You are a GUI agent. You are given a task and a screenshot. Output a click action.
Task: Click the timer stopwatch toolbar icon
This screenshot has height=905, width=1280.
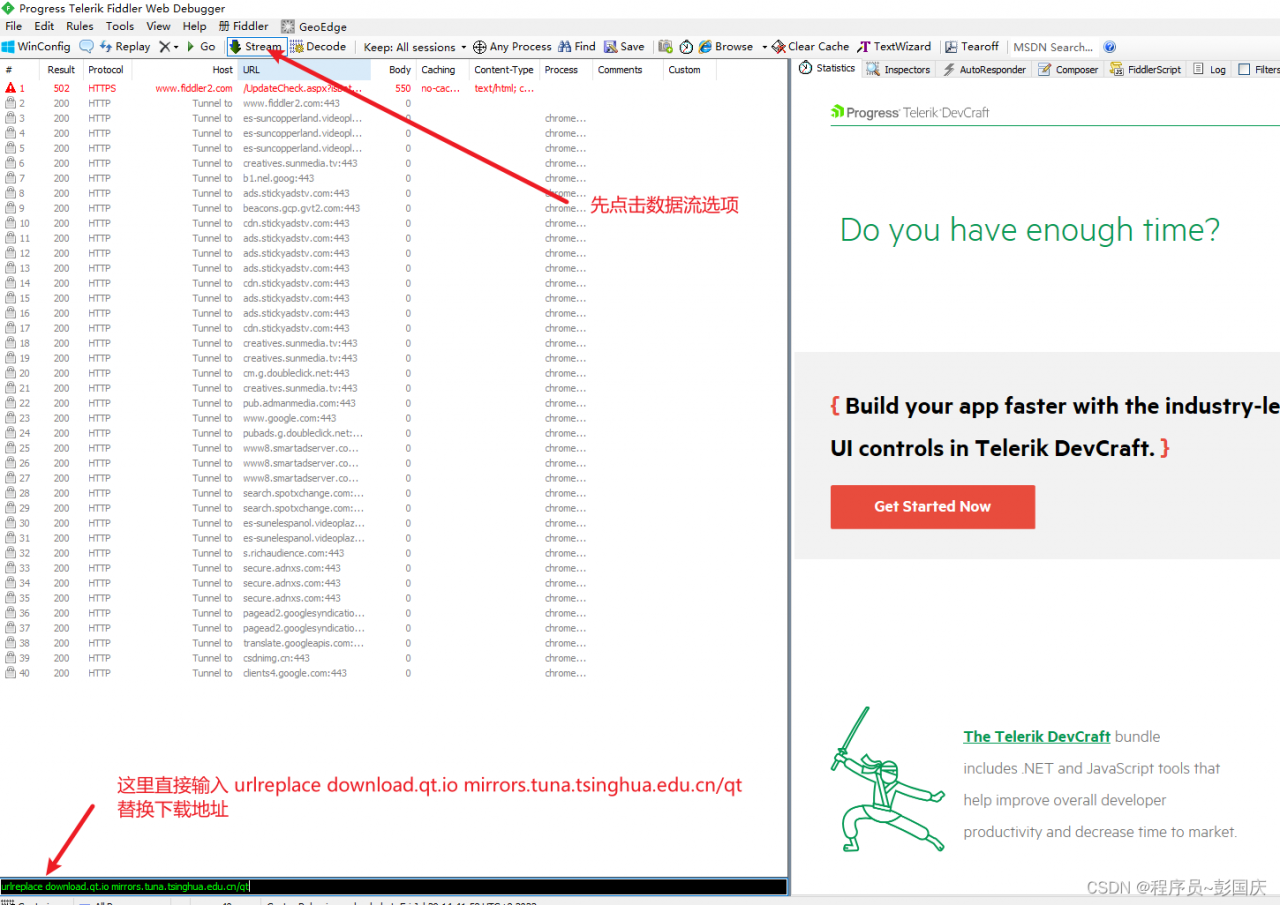point(686,46)
